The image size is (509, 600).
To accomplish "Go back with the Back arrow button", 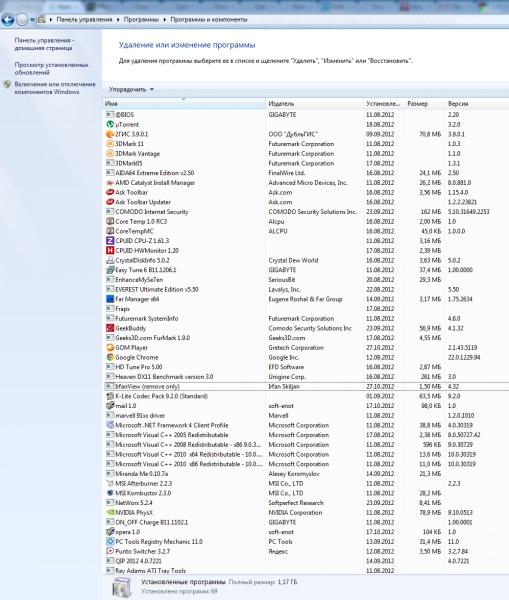I will 8,20.
